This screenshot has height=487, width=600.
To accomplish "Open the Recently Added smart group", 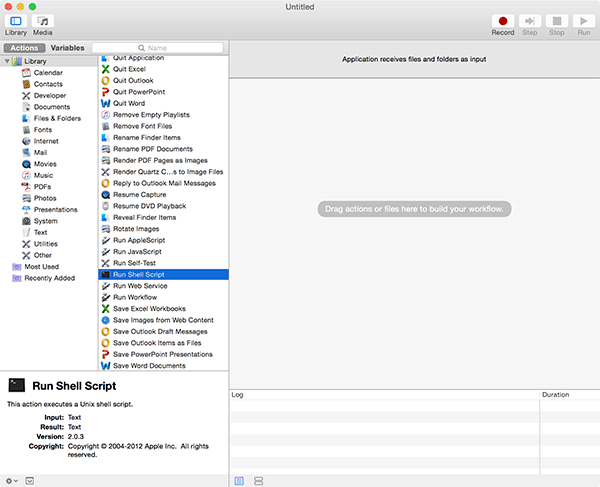I will (52, 278).
